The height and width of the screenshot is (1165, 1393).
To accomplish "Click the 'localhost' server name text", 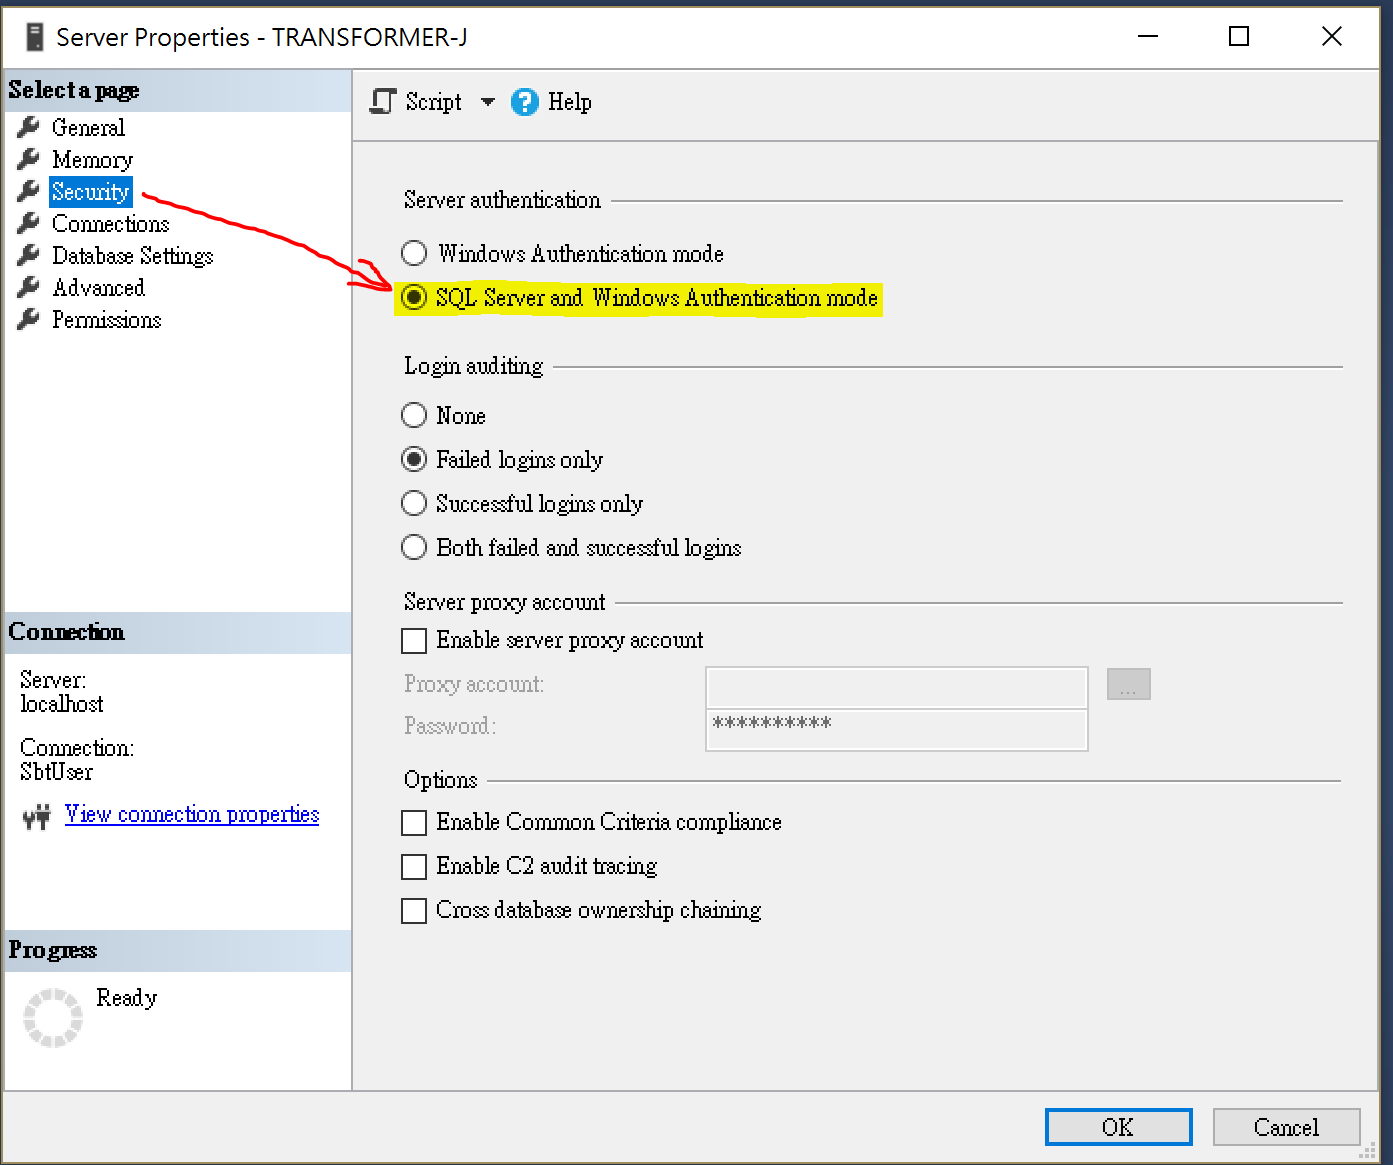I will point(62,704).
